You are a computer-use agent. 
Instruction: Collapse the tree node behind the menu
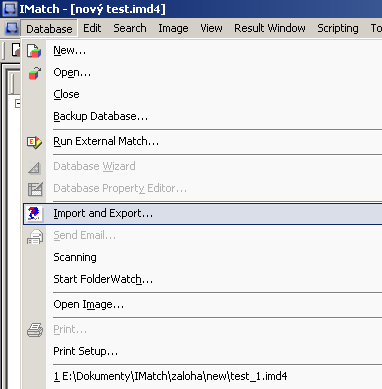tap(17, 104)
